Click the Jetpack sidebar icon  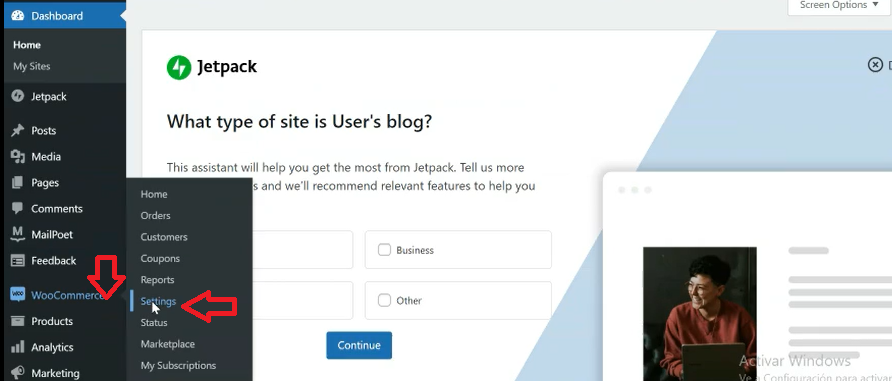pos(18,96)
